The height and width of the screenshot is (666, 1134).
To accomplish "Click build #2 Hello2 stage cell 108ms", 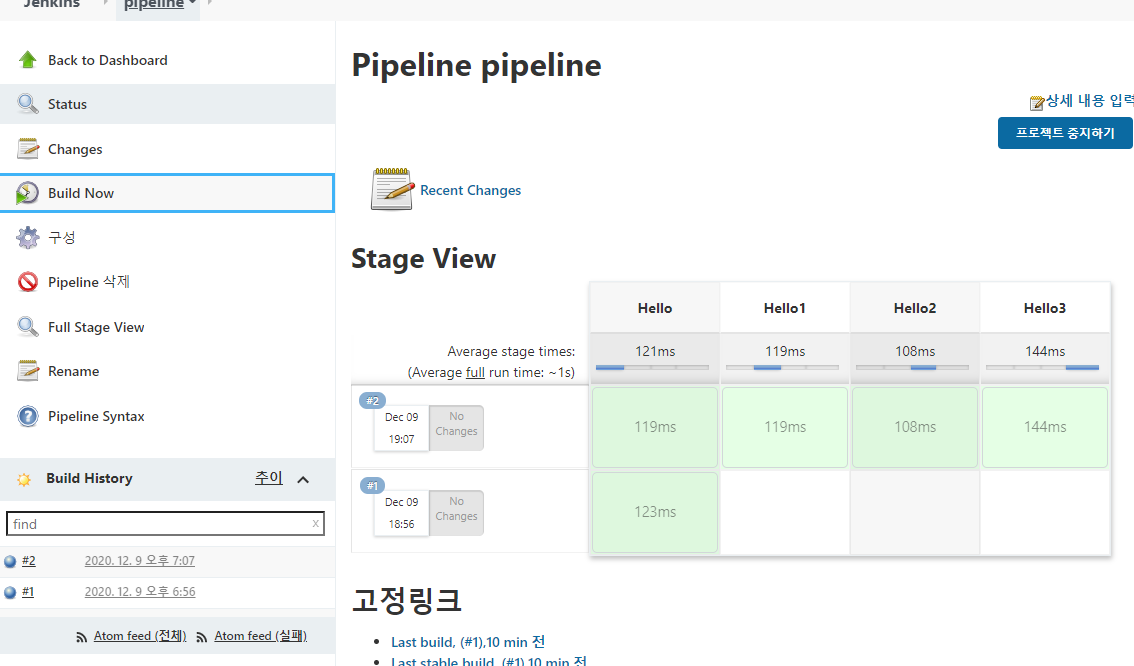I will (x=915, y=427).
